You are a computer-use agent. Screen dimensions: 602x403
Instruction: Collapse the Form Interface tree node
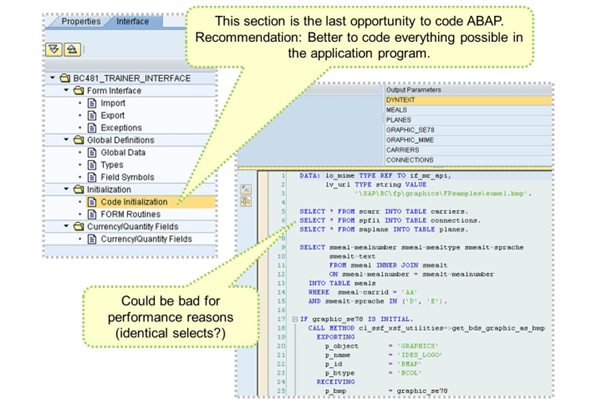tap(66, 91)
